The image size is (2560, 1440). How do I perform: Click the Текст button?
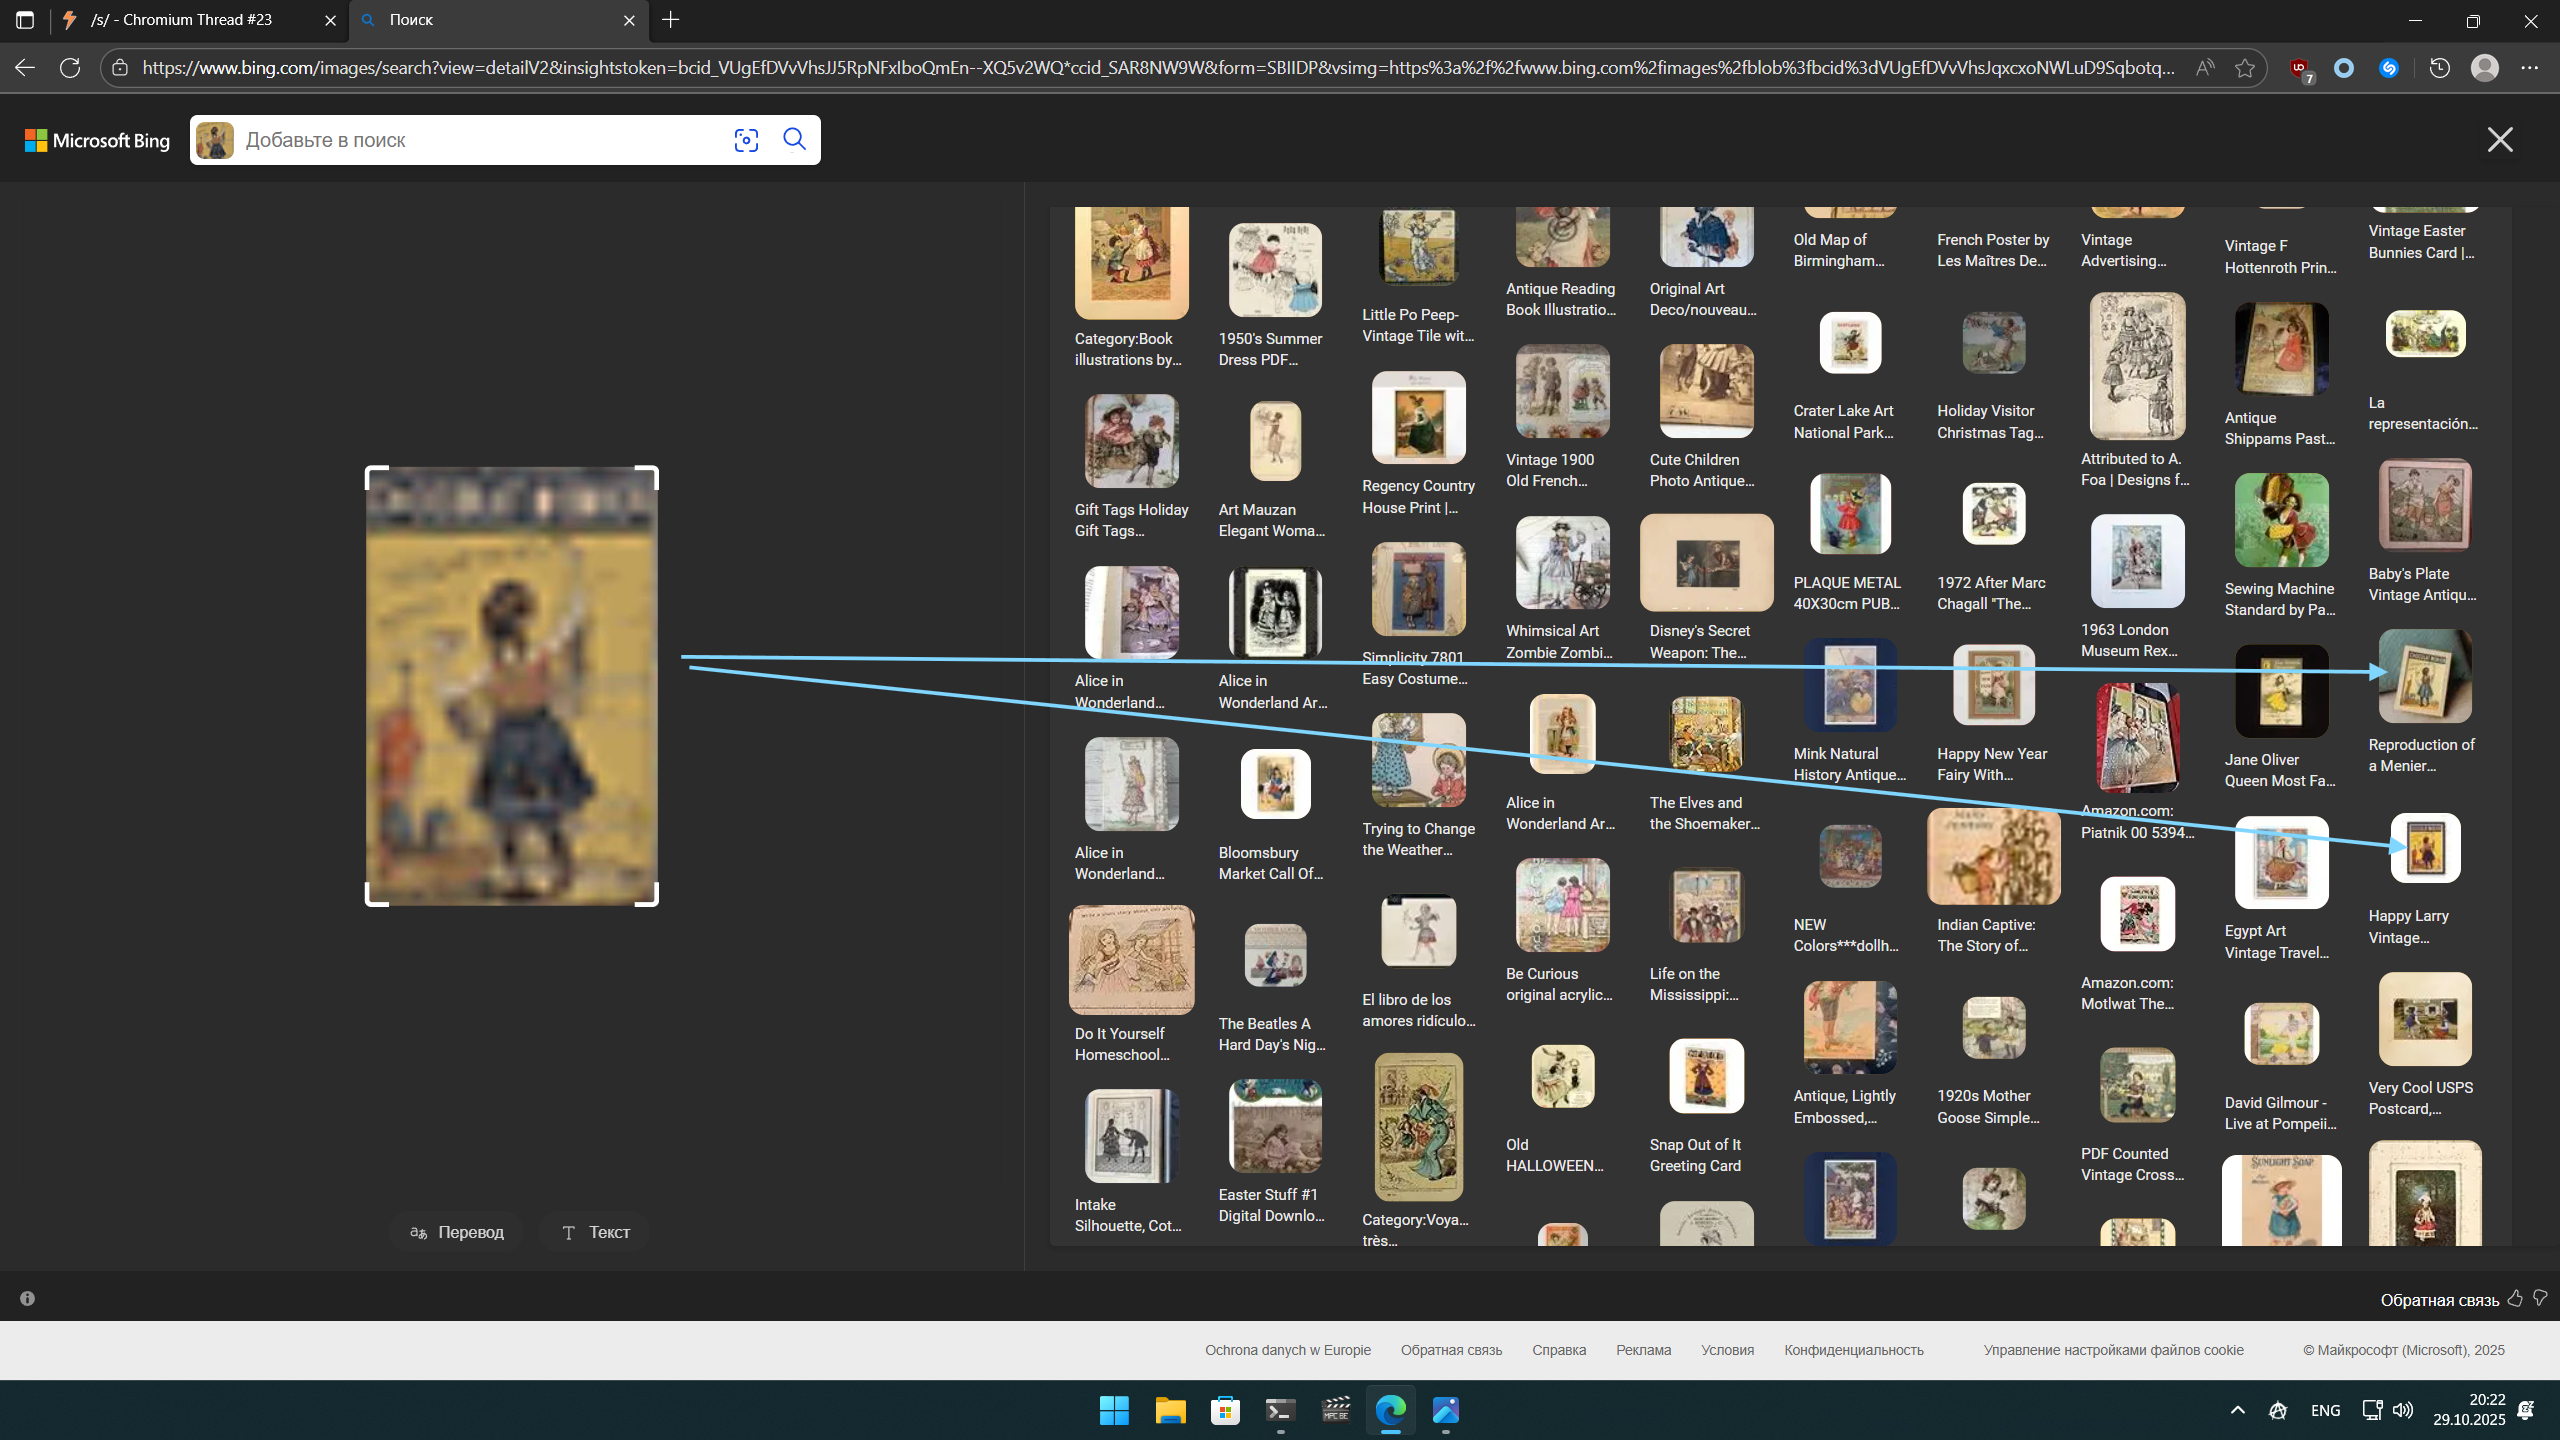pyautogui.click(x=596, y=1232)
